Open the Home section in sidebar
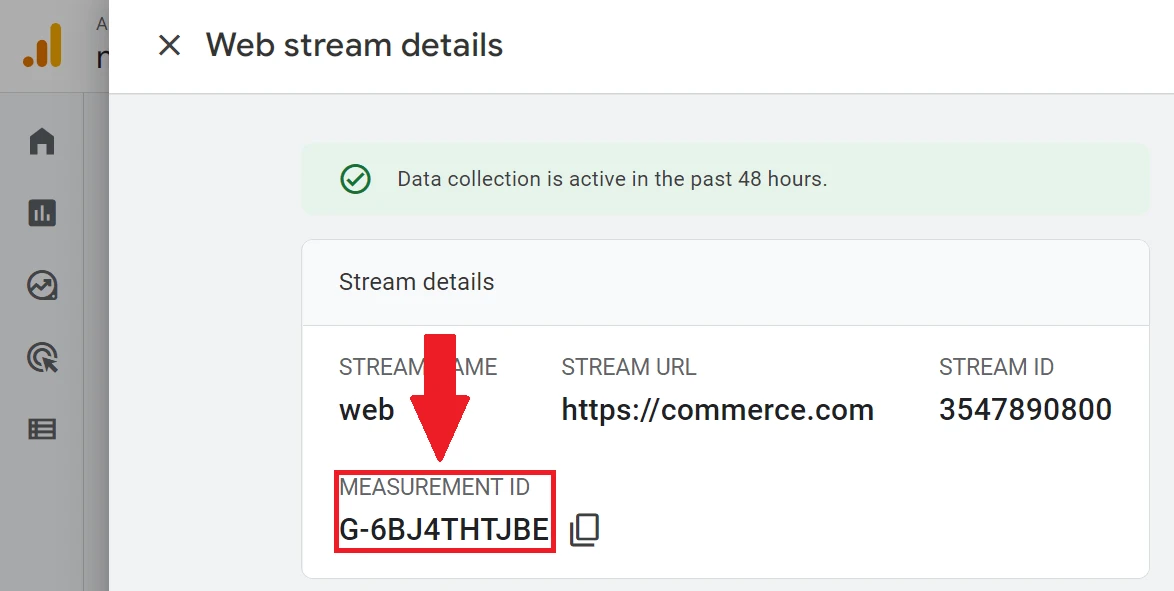1174x591 pixels. [x=42, y=142]
